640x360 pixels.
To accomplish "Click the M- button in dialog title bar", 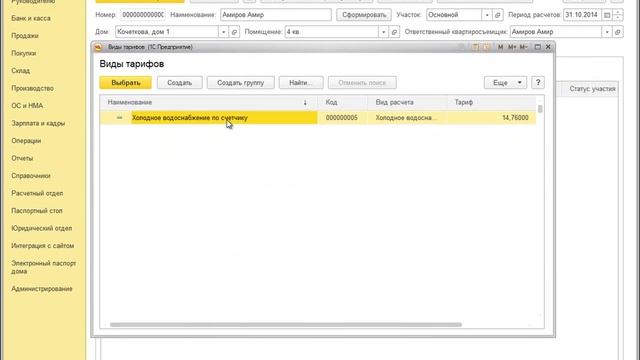I will 524,47.
